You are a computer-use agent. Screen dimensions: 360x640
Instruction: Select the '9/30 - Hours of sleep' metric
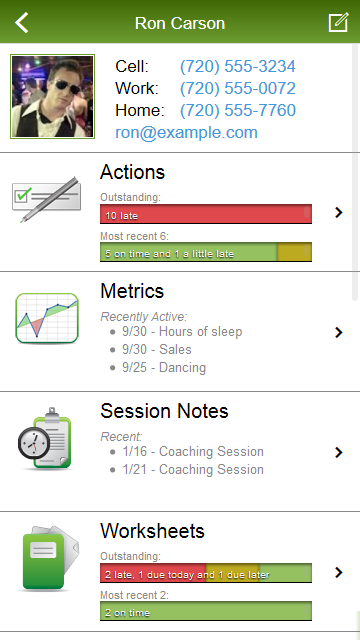click(x=182, y=331)
